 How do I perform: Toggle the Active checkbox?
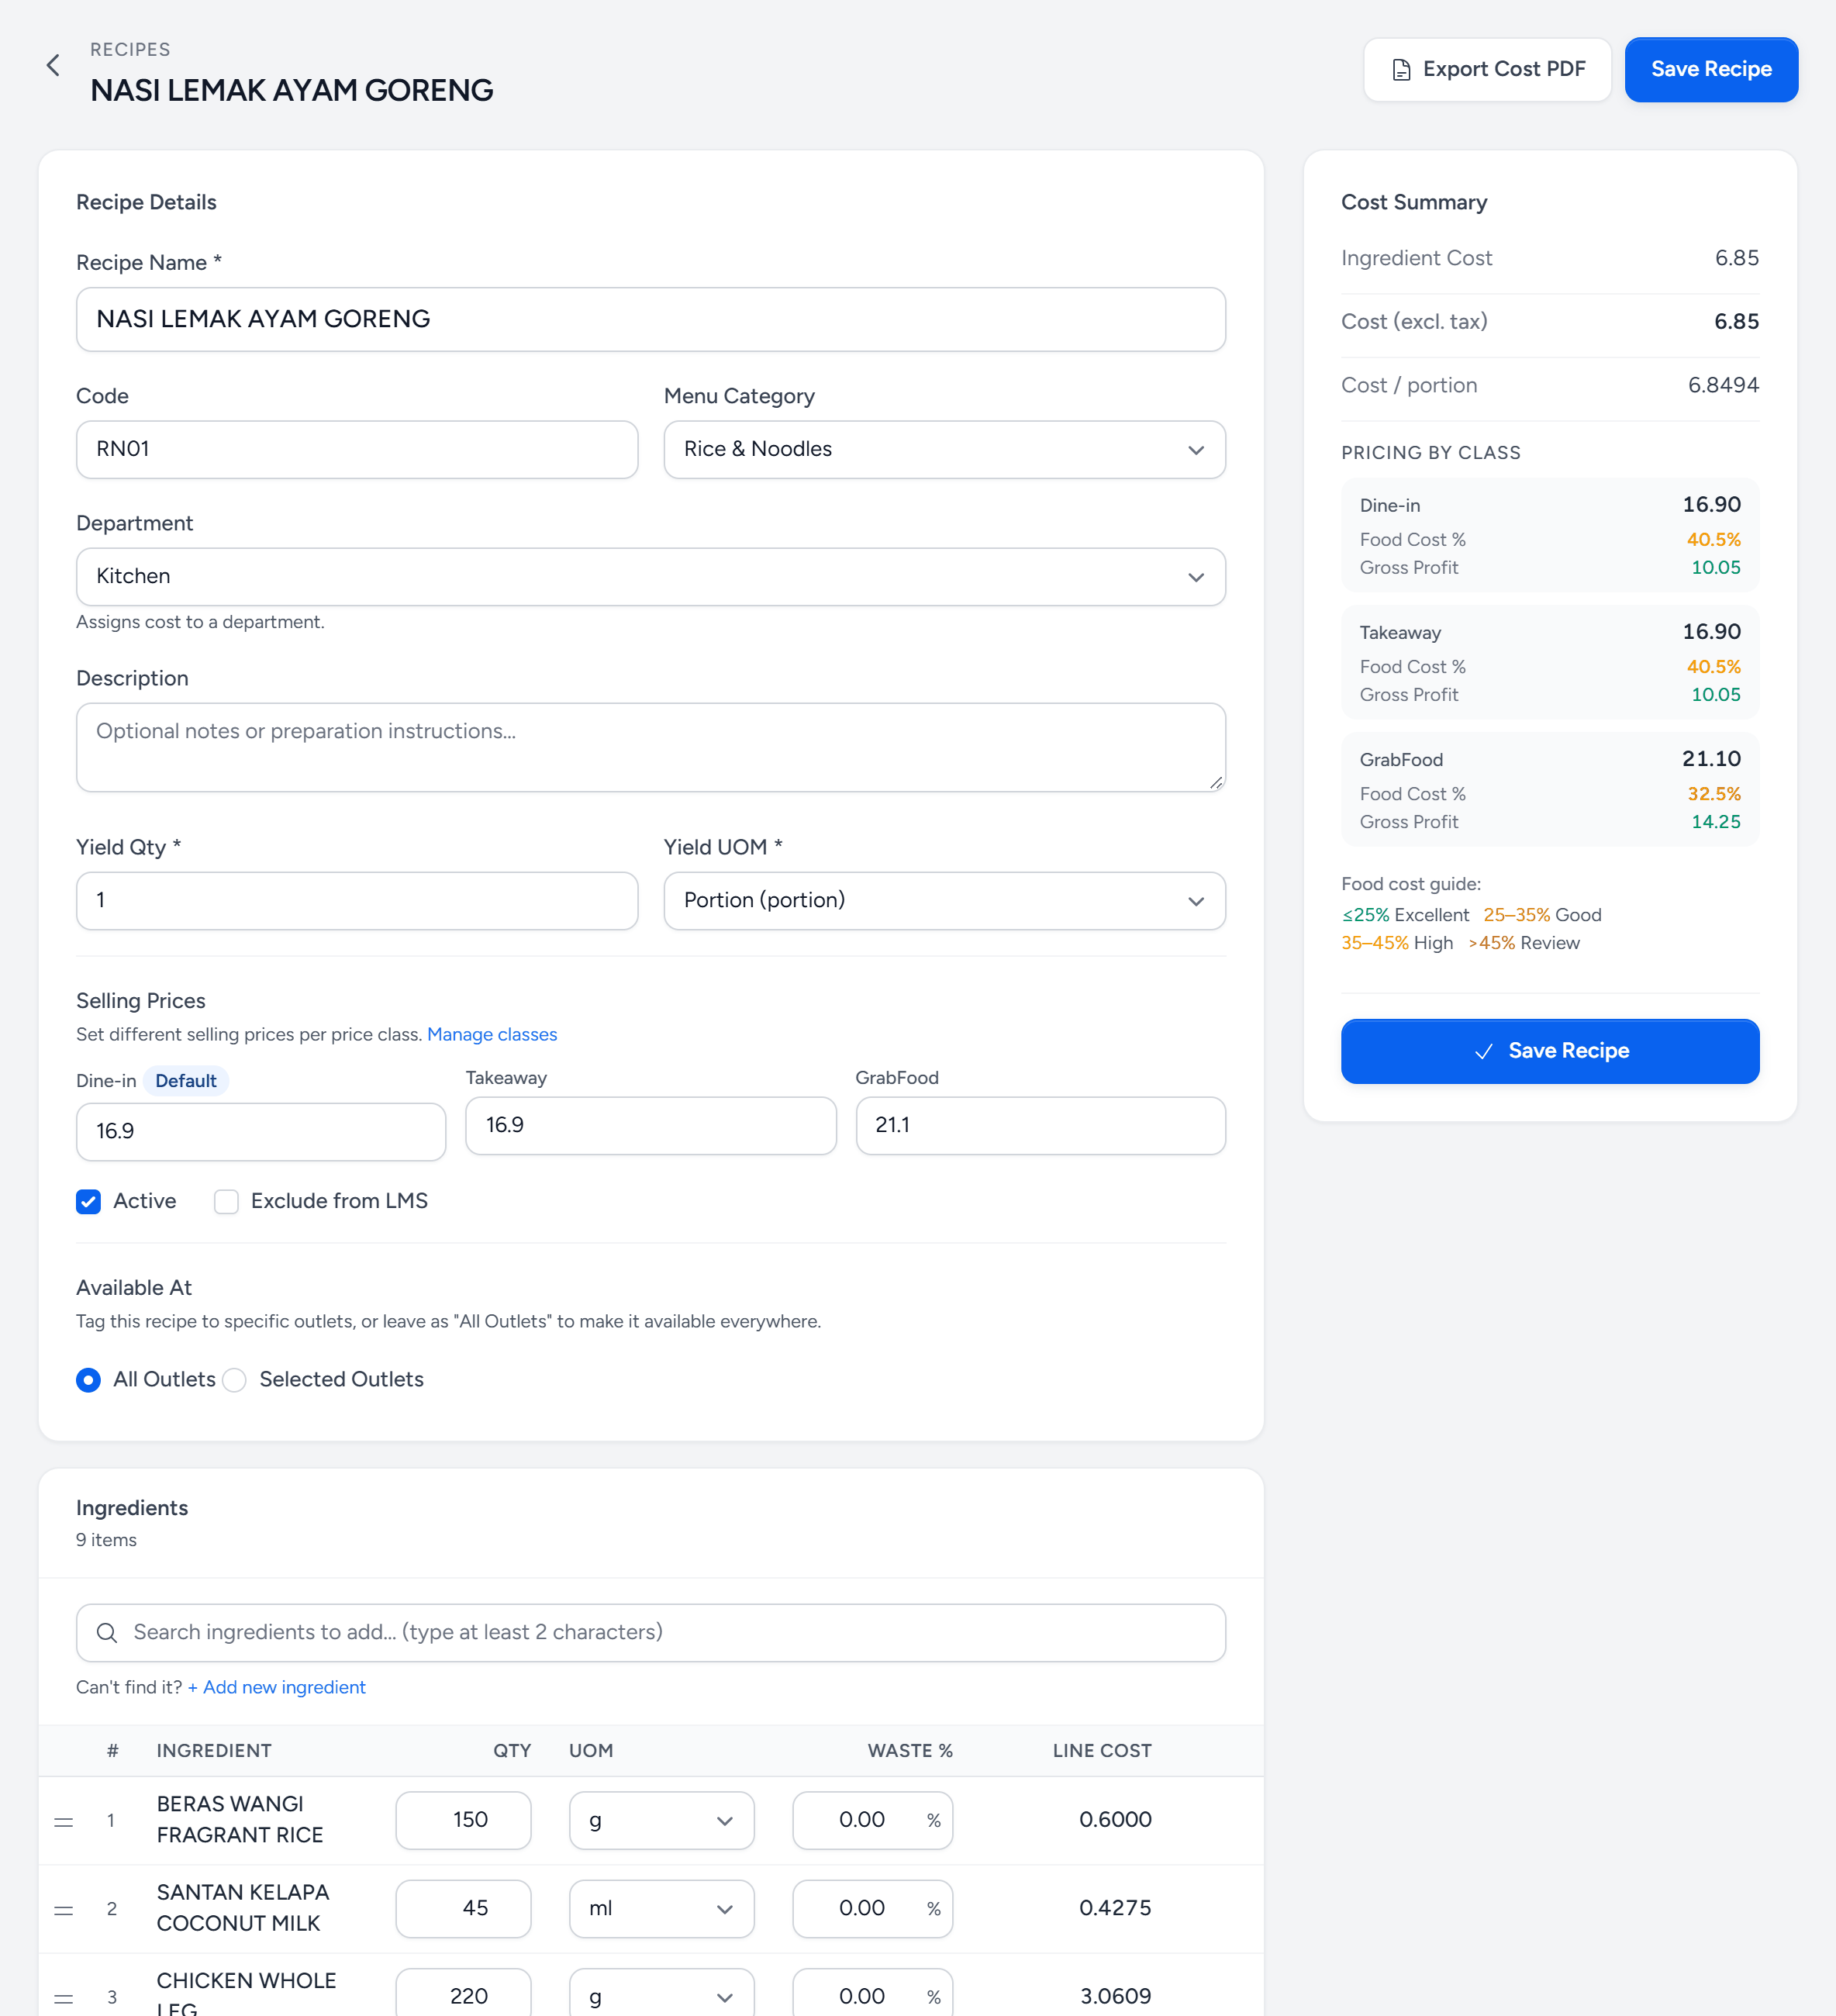pyautogui.click(x=89, y=1201)
